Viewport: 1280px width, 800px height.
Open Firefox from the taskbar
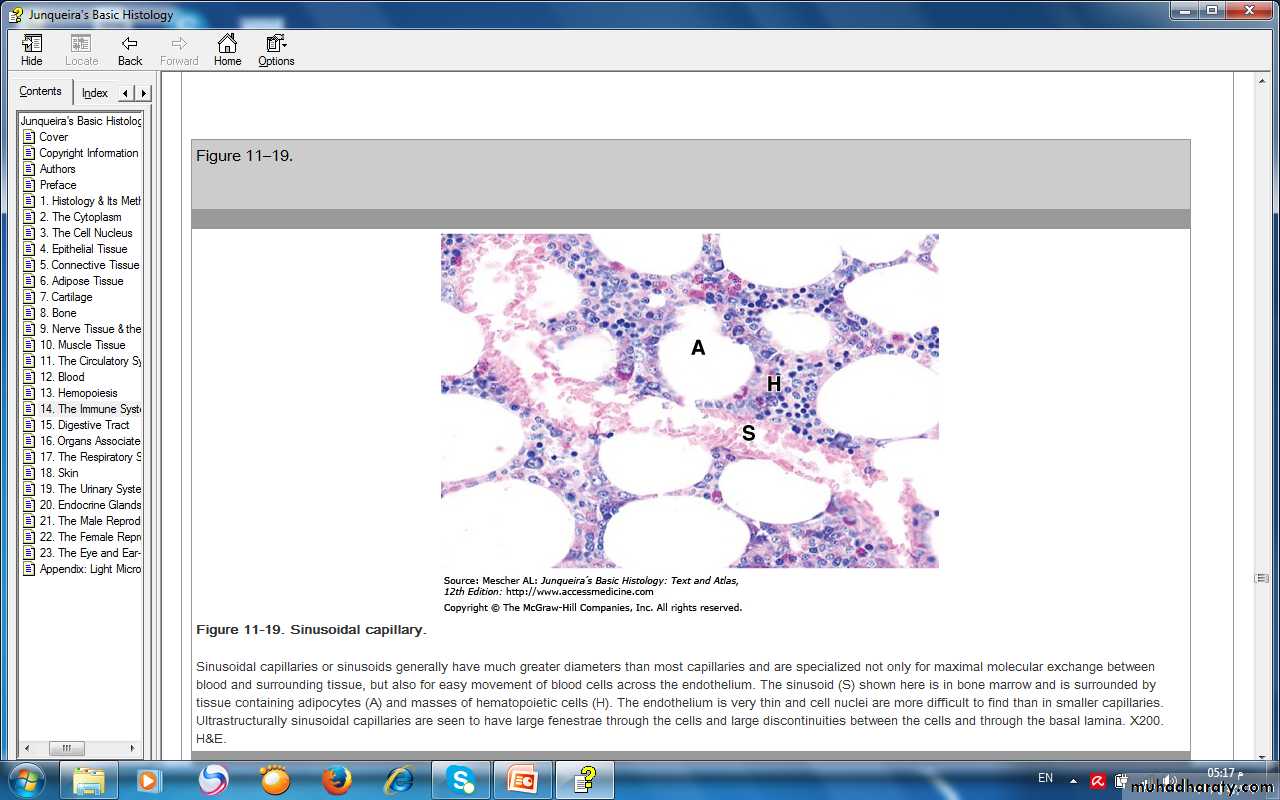337,779
